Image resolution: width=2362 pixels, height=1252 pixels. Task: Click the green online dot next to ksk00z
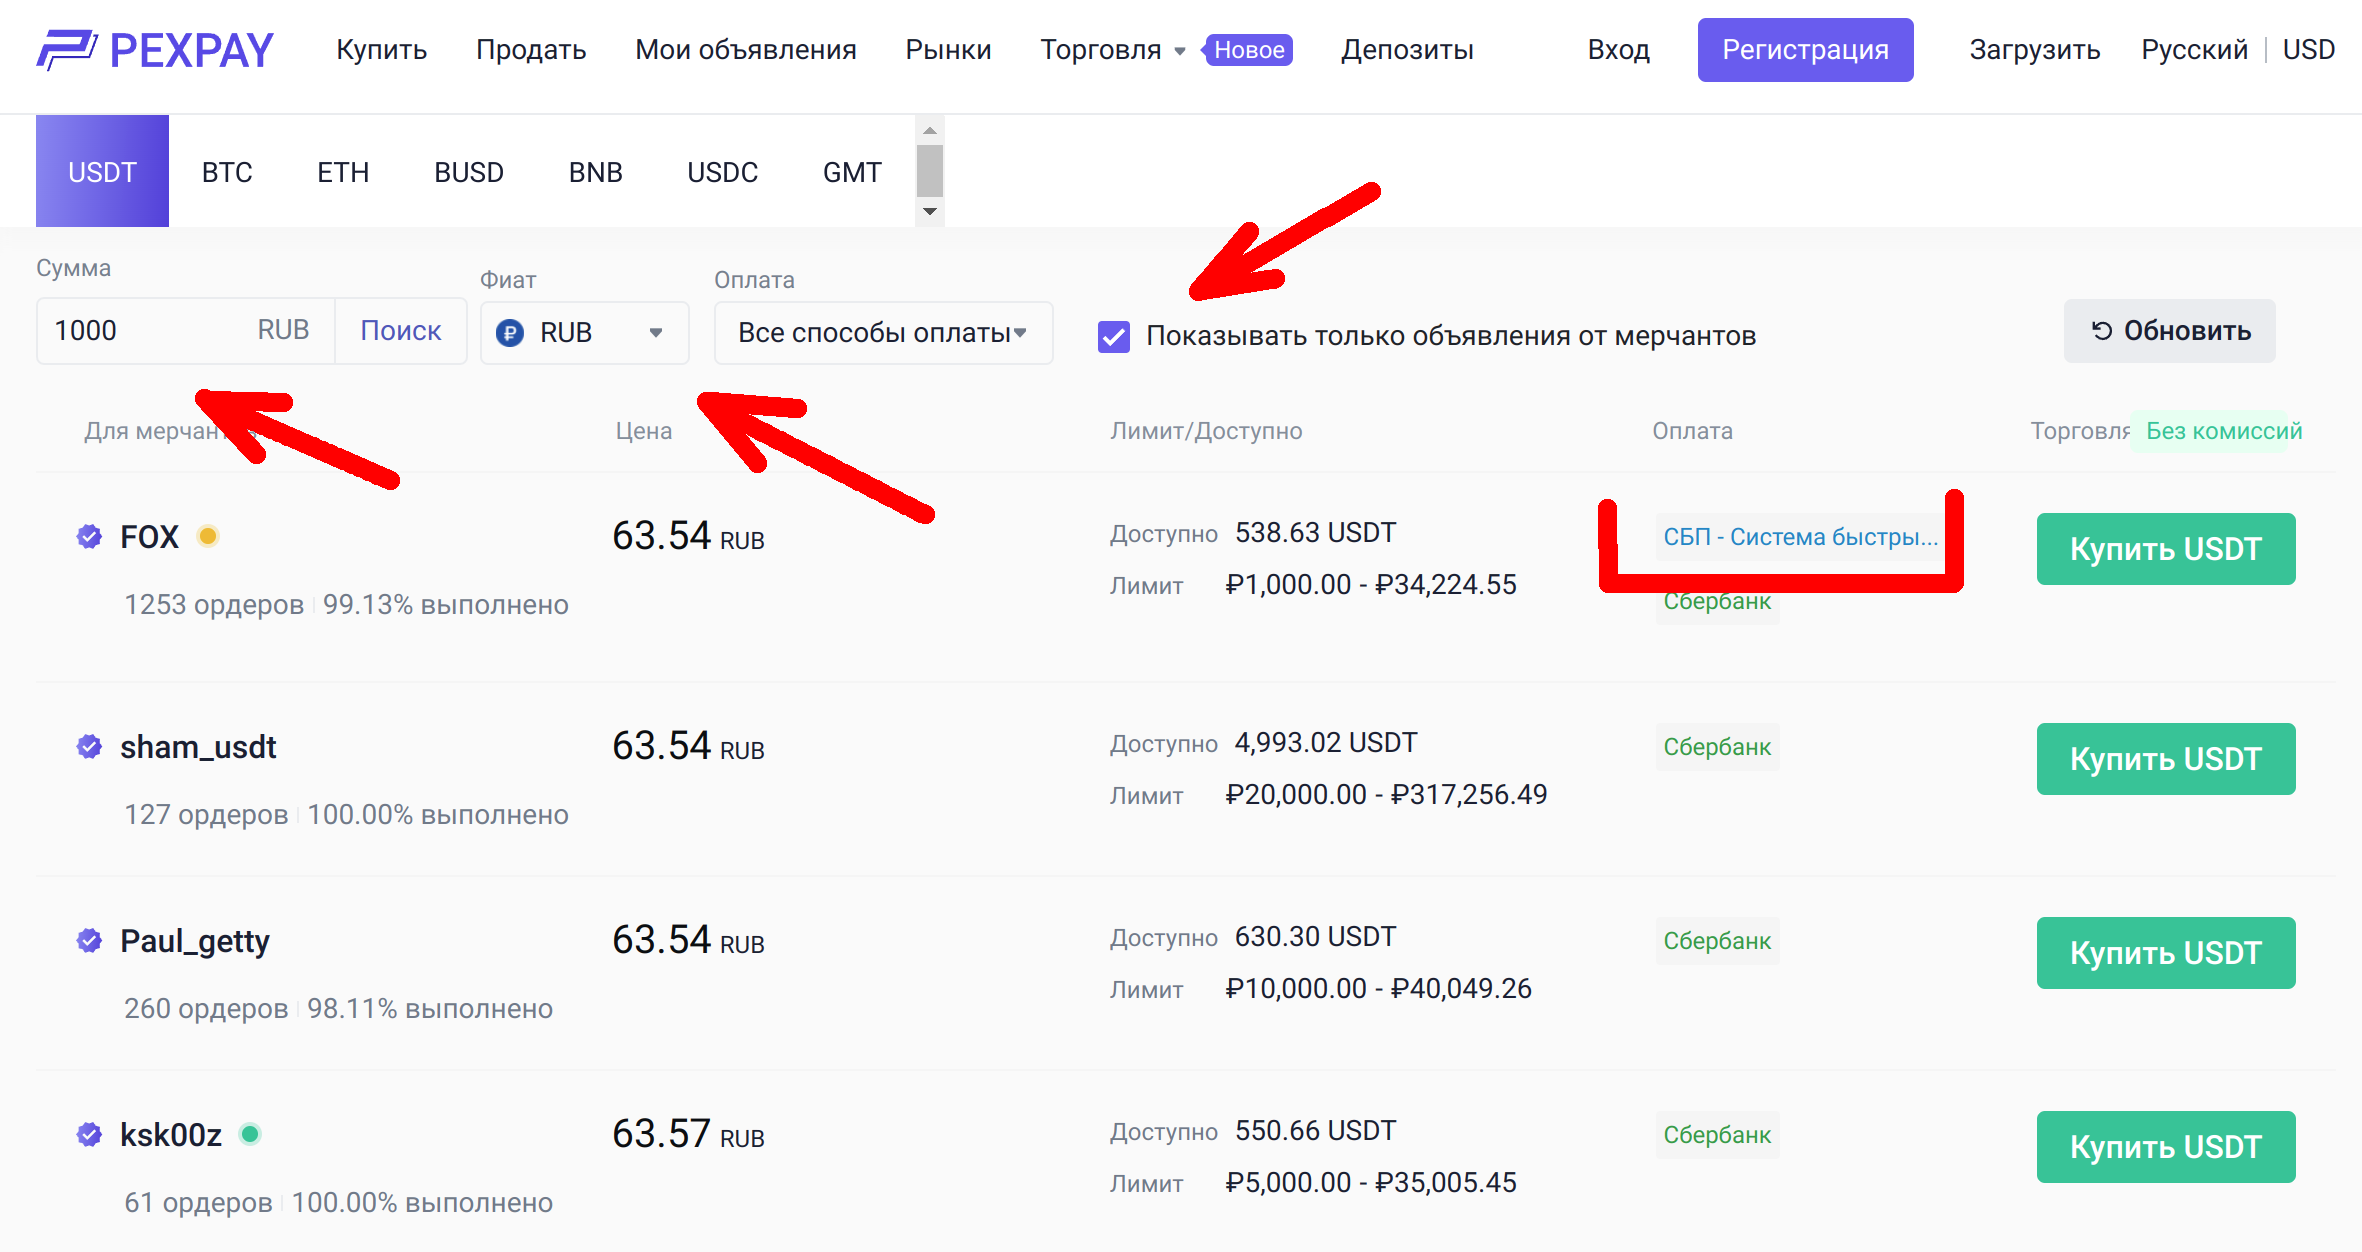click(x=250, y=1135)
